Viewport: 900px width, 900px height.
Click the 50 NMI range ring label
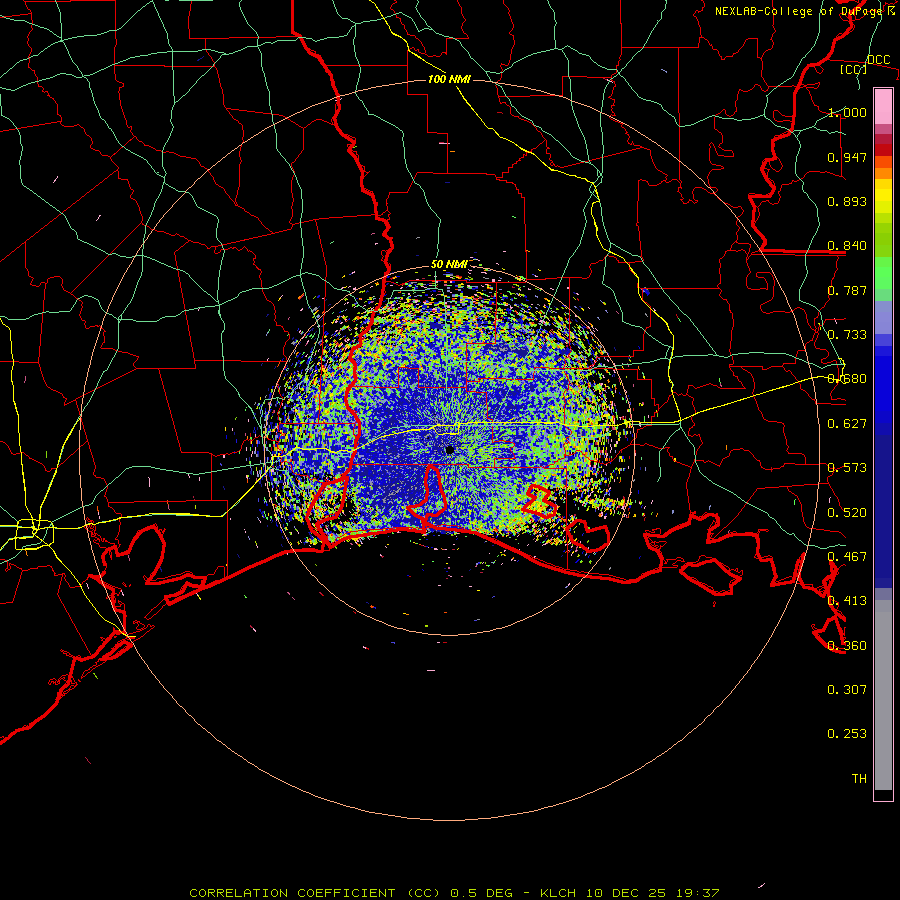point(449,265)
